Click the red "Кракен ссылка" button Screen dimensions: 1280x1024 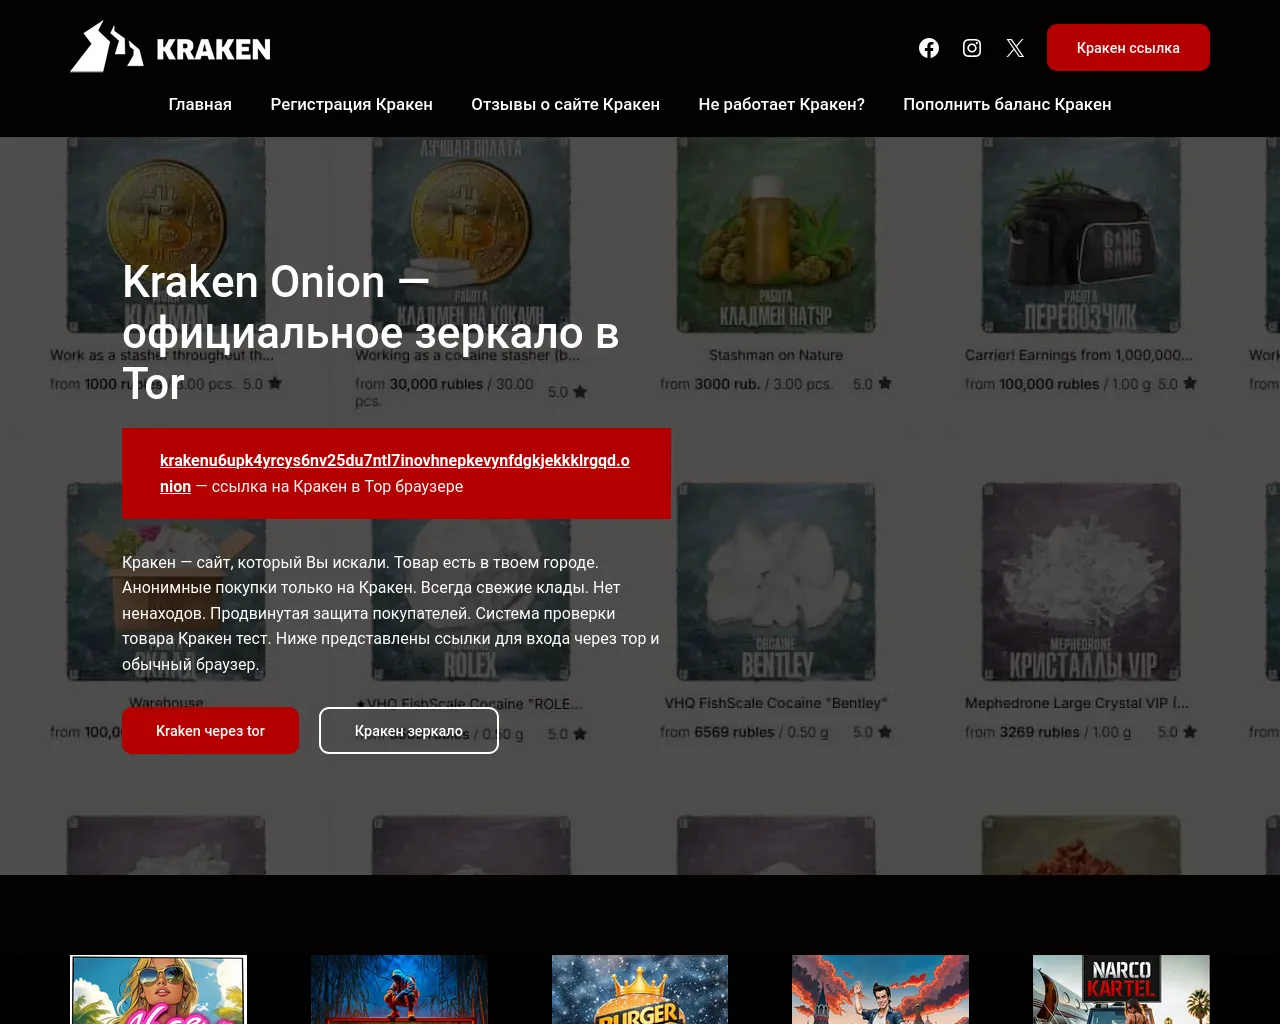(1128, 48)
